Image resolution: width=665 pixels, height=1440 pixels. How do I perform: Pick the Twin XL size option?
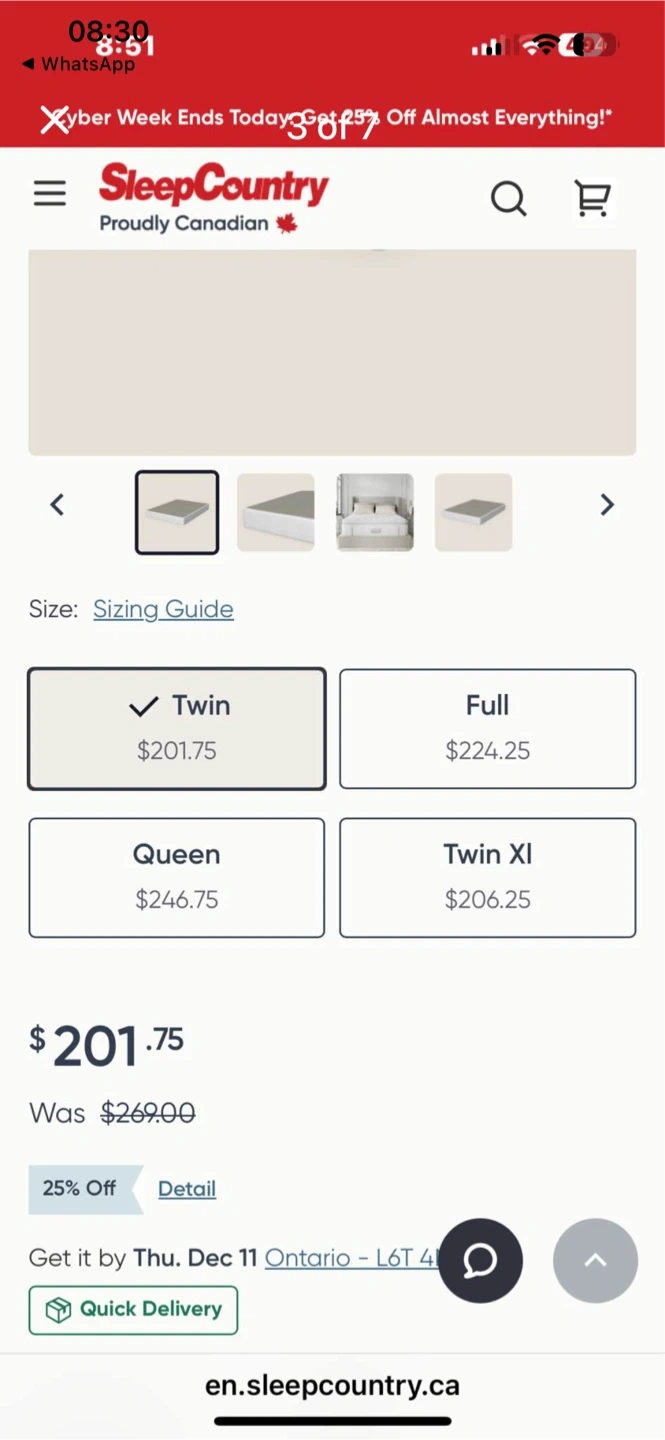tap(487, 877)
